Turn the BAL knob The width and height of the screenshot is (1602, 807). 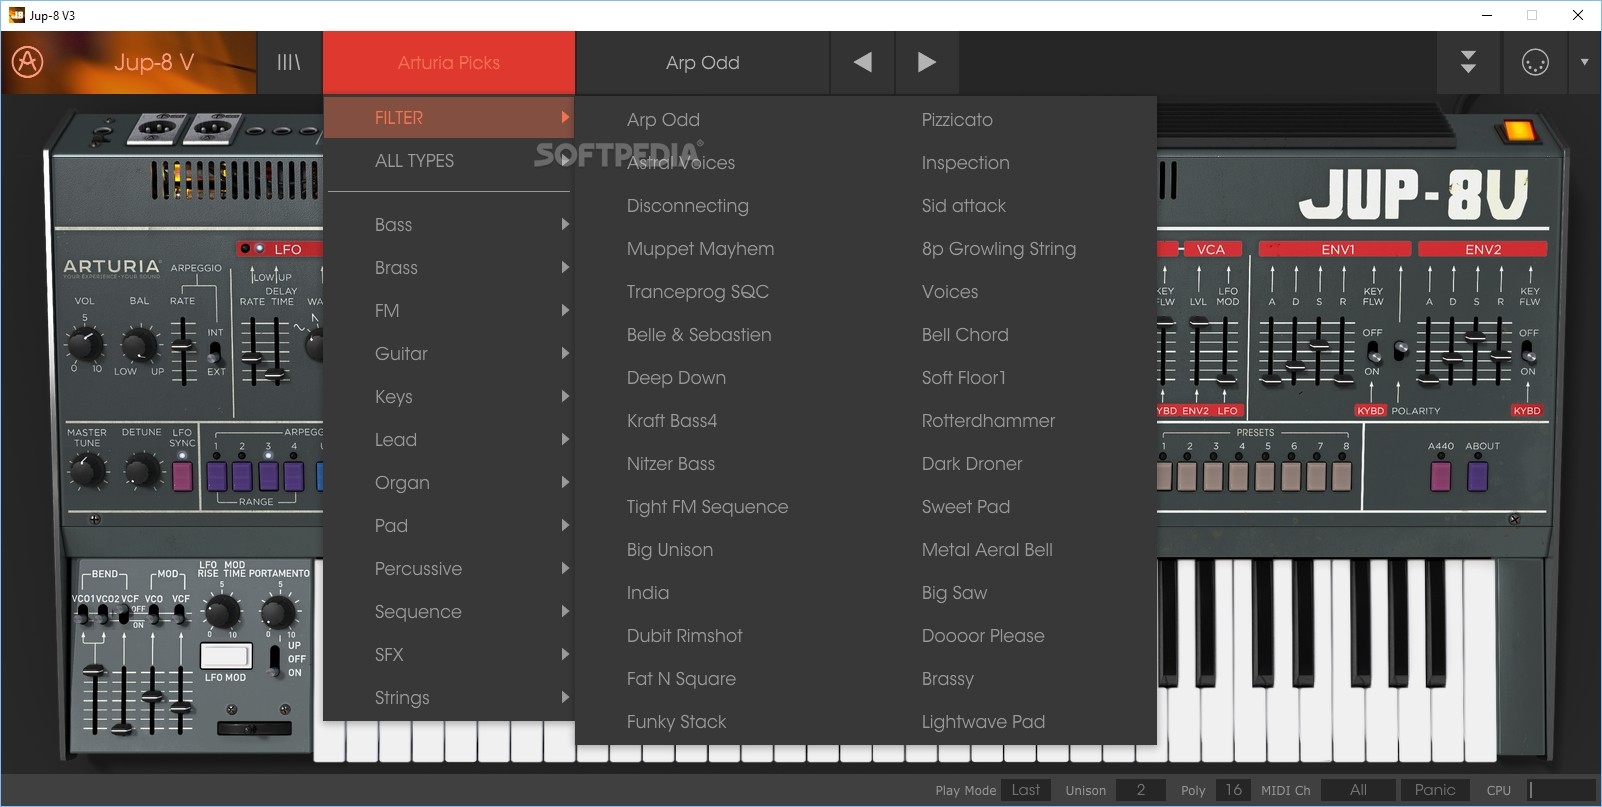(139, 345)
